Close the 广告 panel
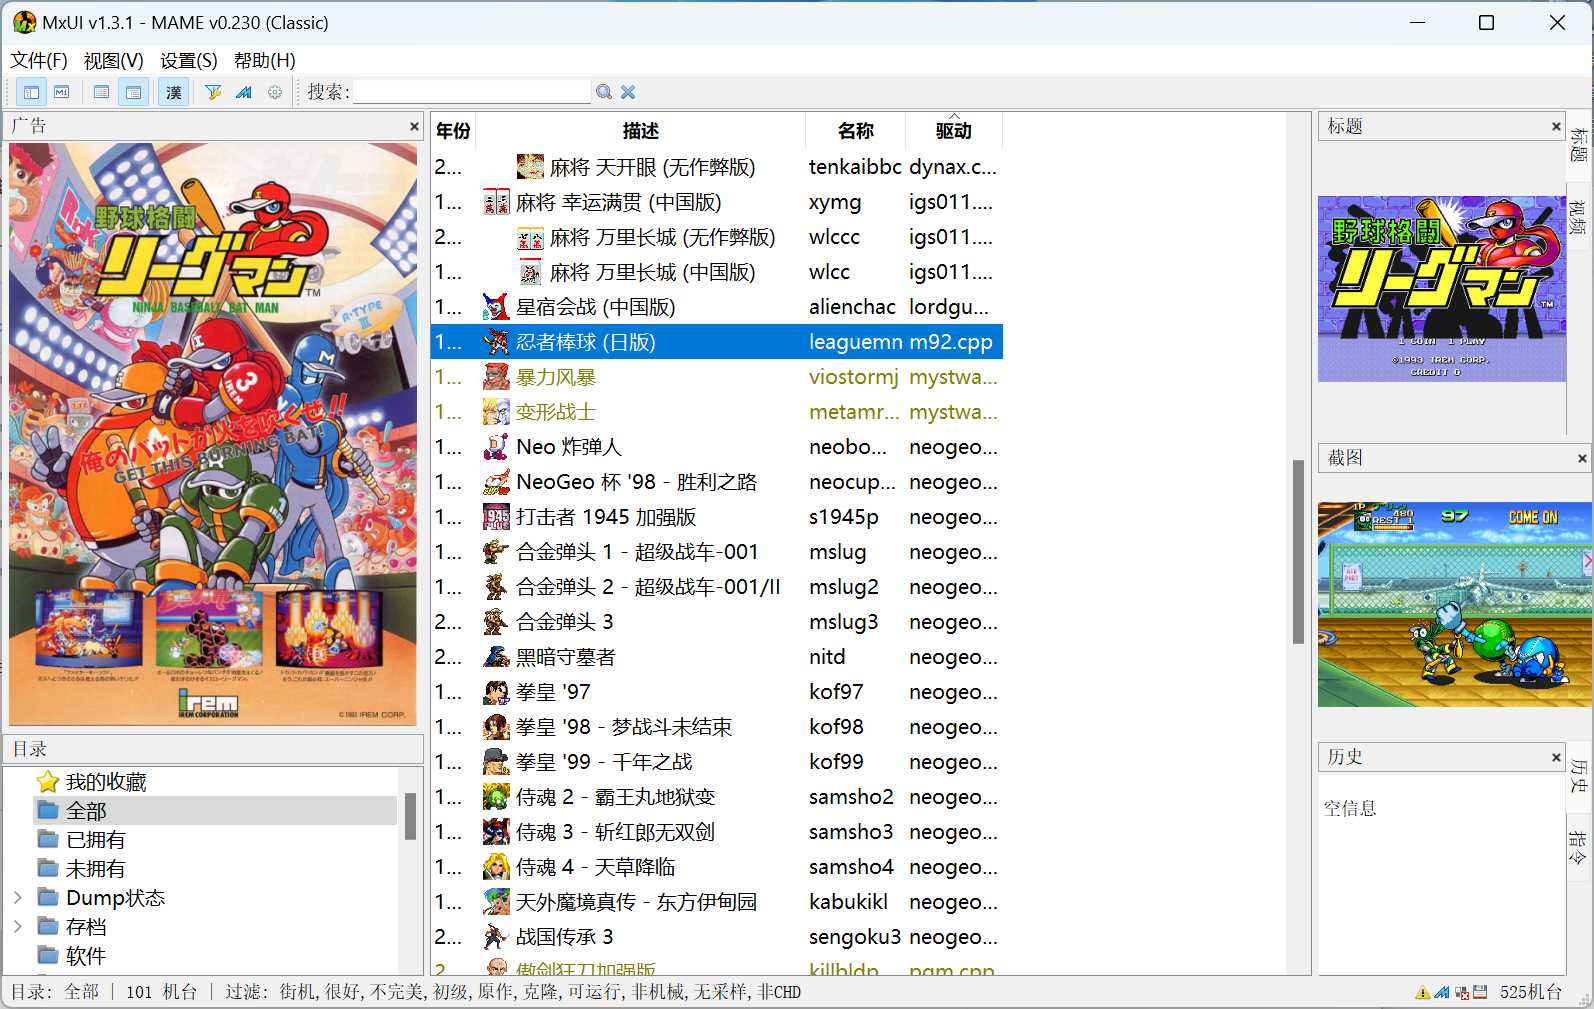 coord(414,126)
